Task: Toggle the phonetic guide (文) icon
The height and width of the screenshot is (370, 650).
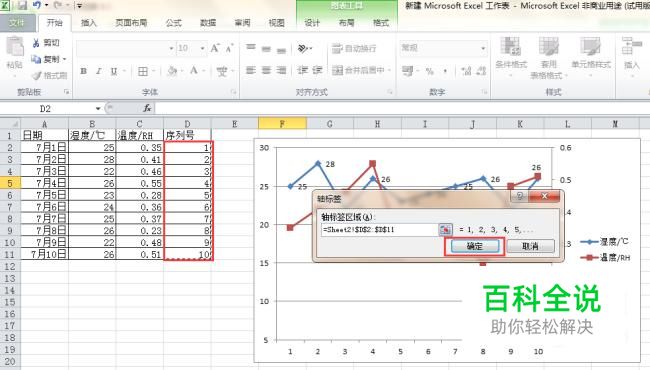Action: (222, 71)
